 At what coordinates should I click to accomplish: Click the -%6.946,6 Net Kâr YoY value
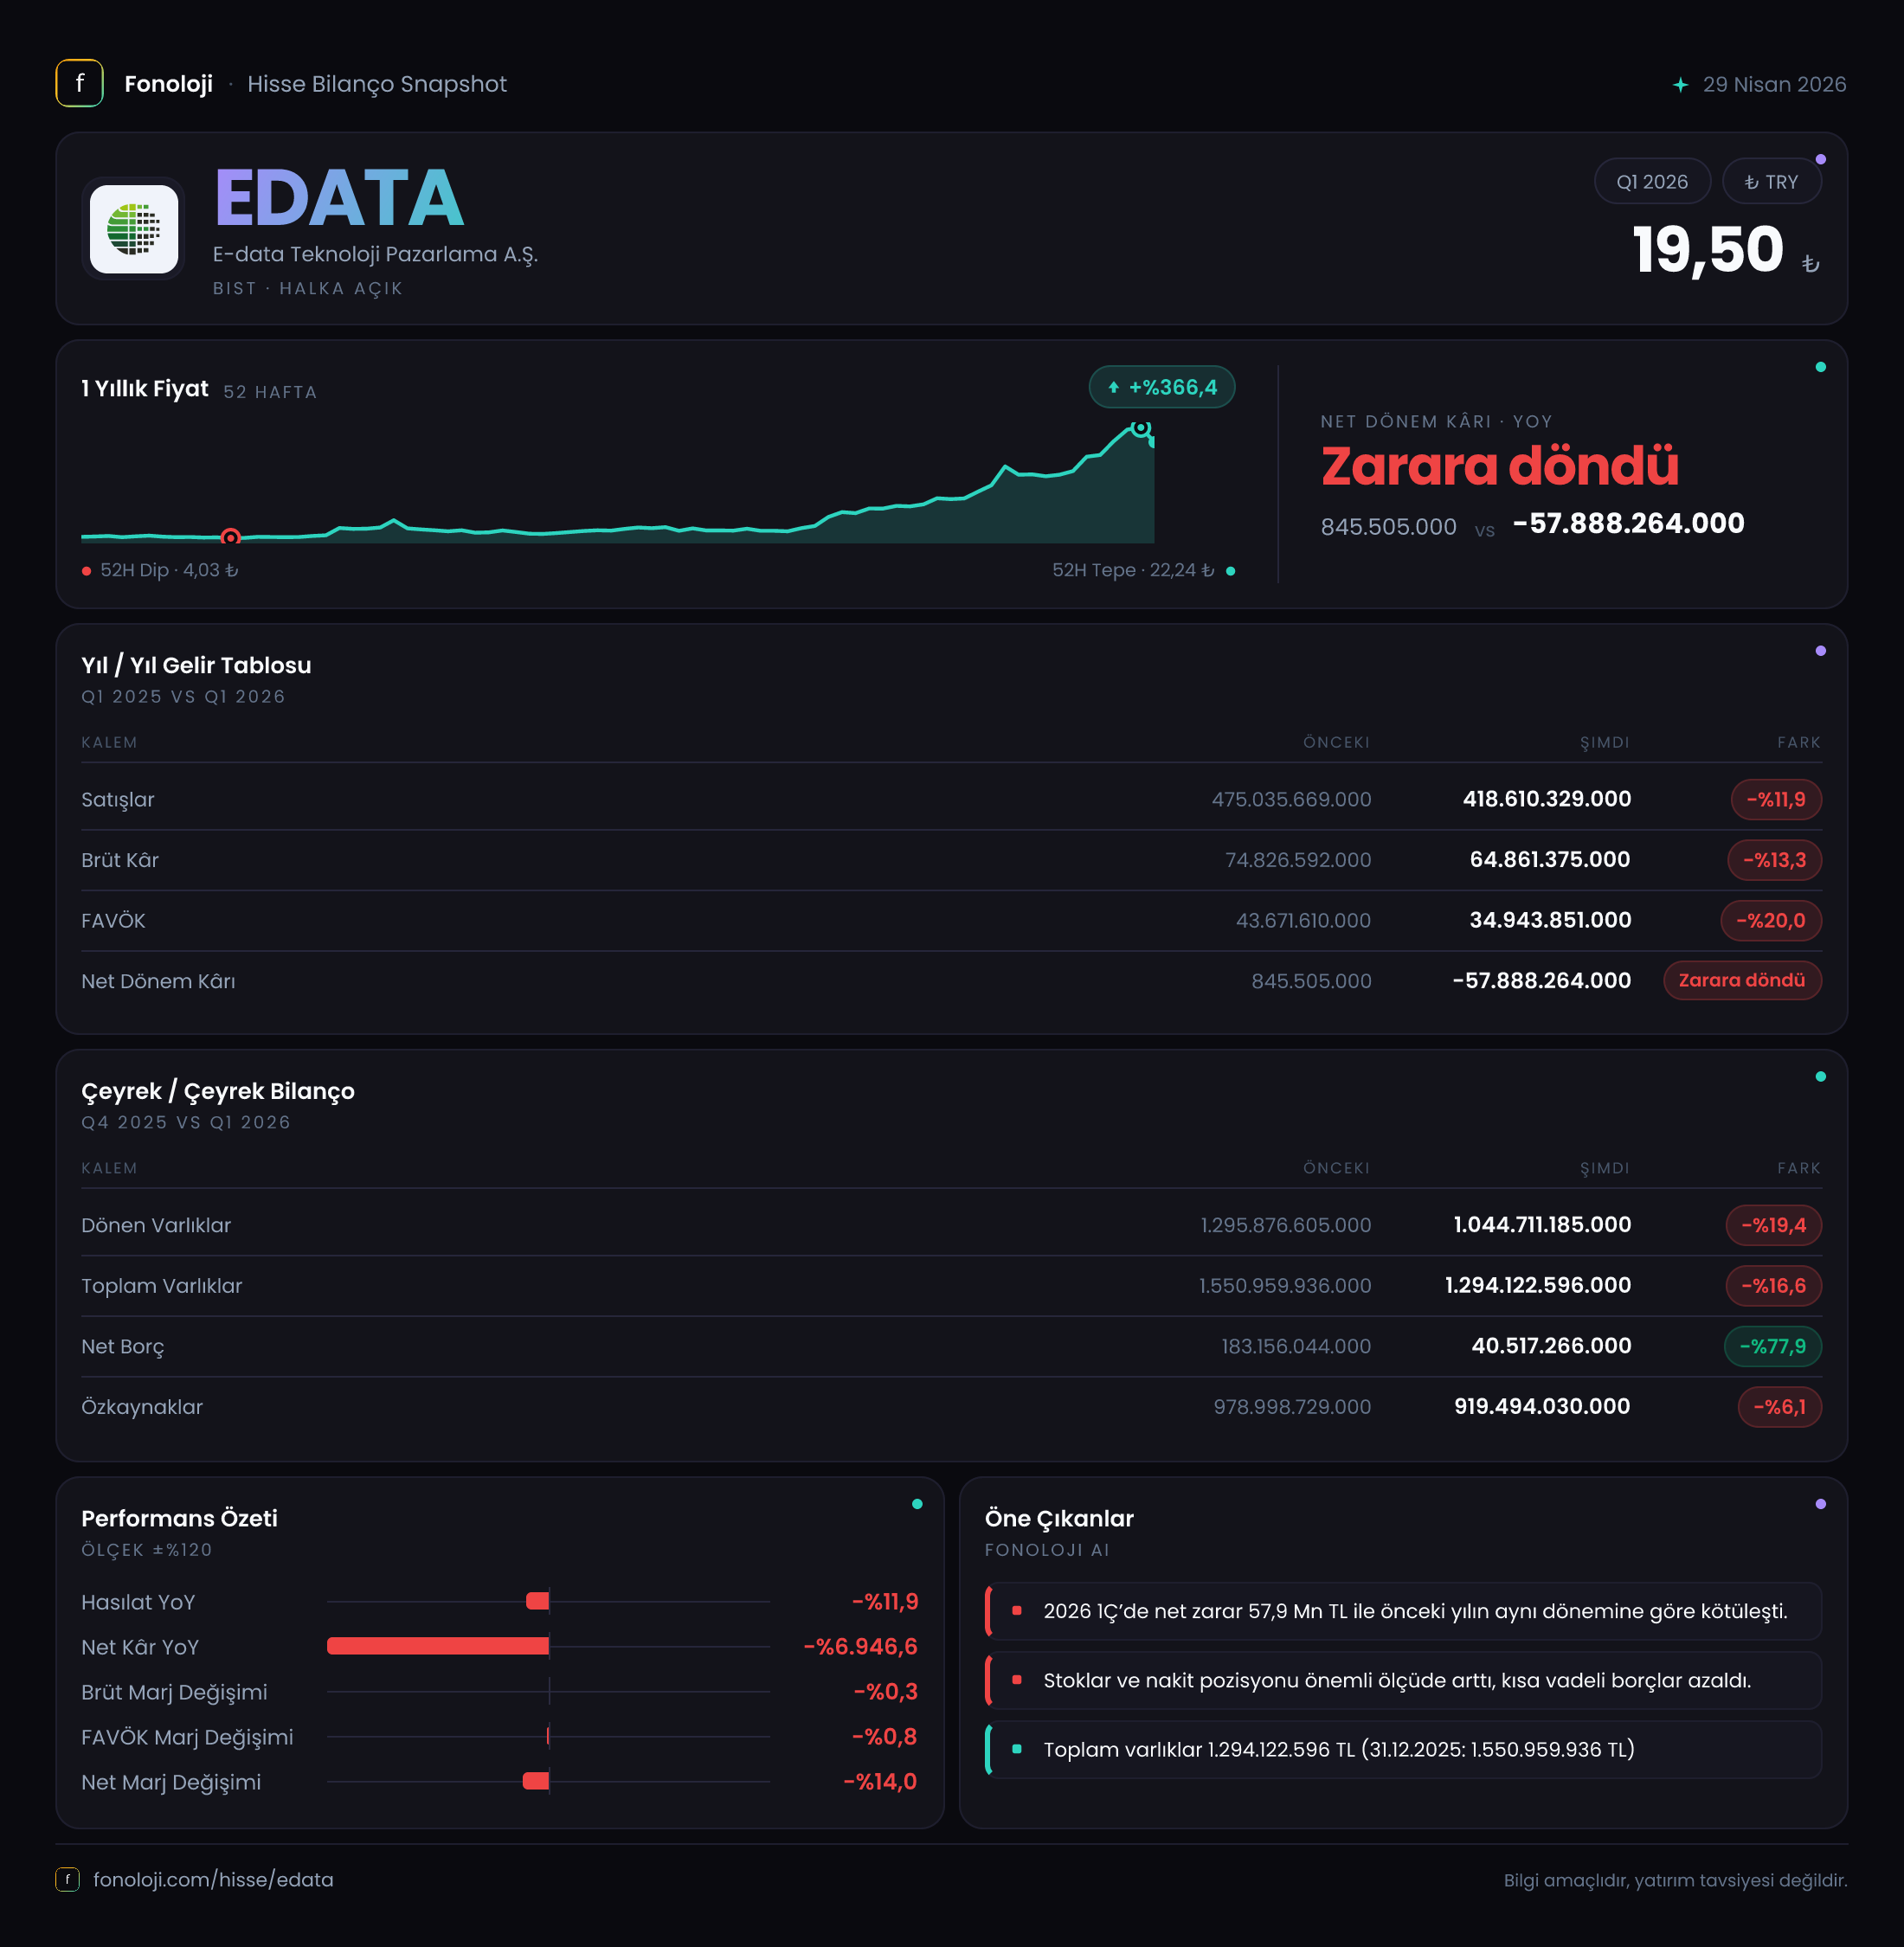pos(860,1646)
